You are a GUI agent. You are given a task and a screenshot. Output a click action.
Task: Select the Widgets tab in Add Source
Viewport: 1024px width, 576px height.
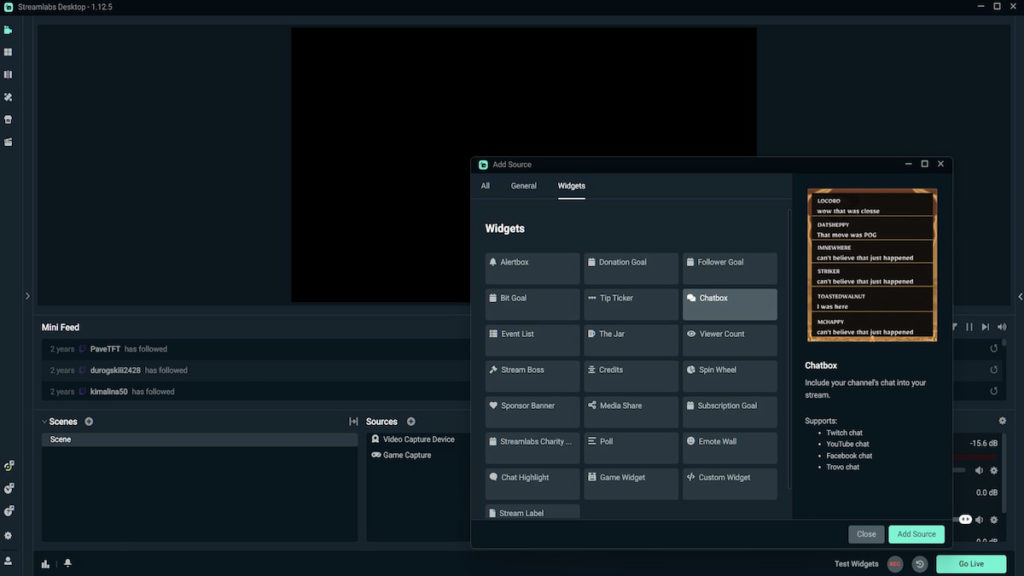pyautogui.click(x=571, y=186)
